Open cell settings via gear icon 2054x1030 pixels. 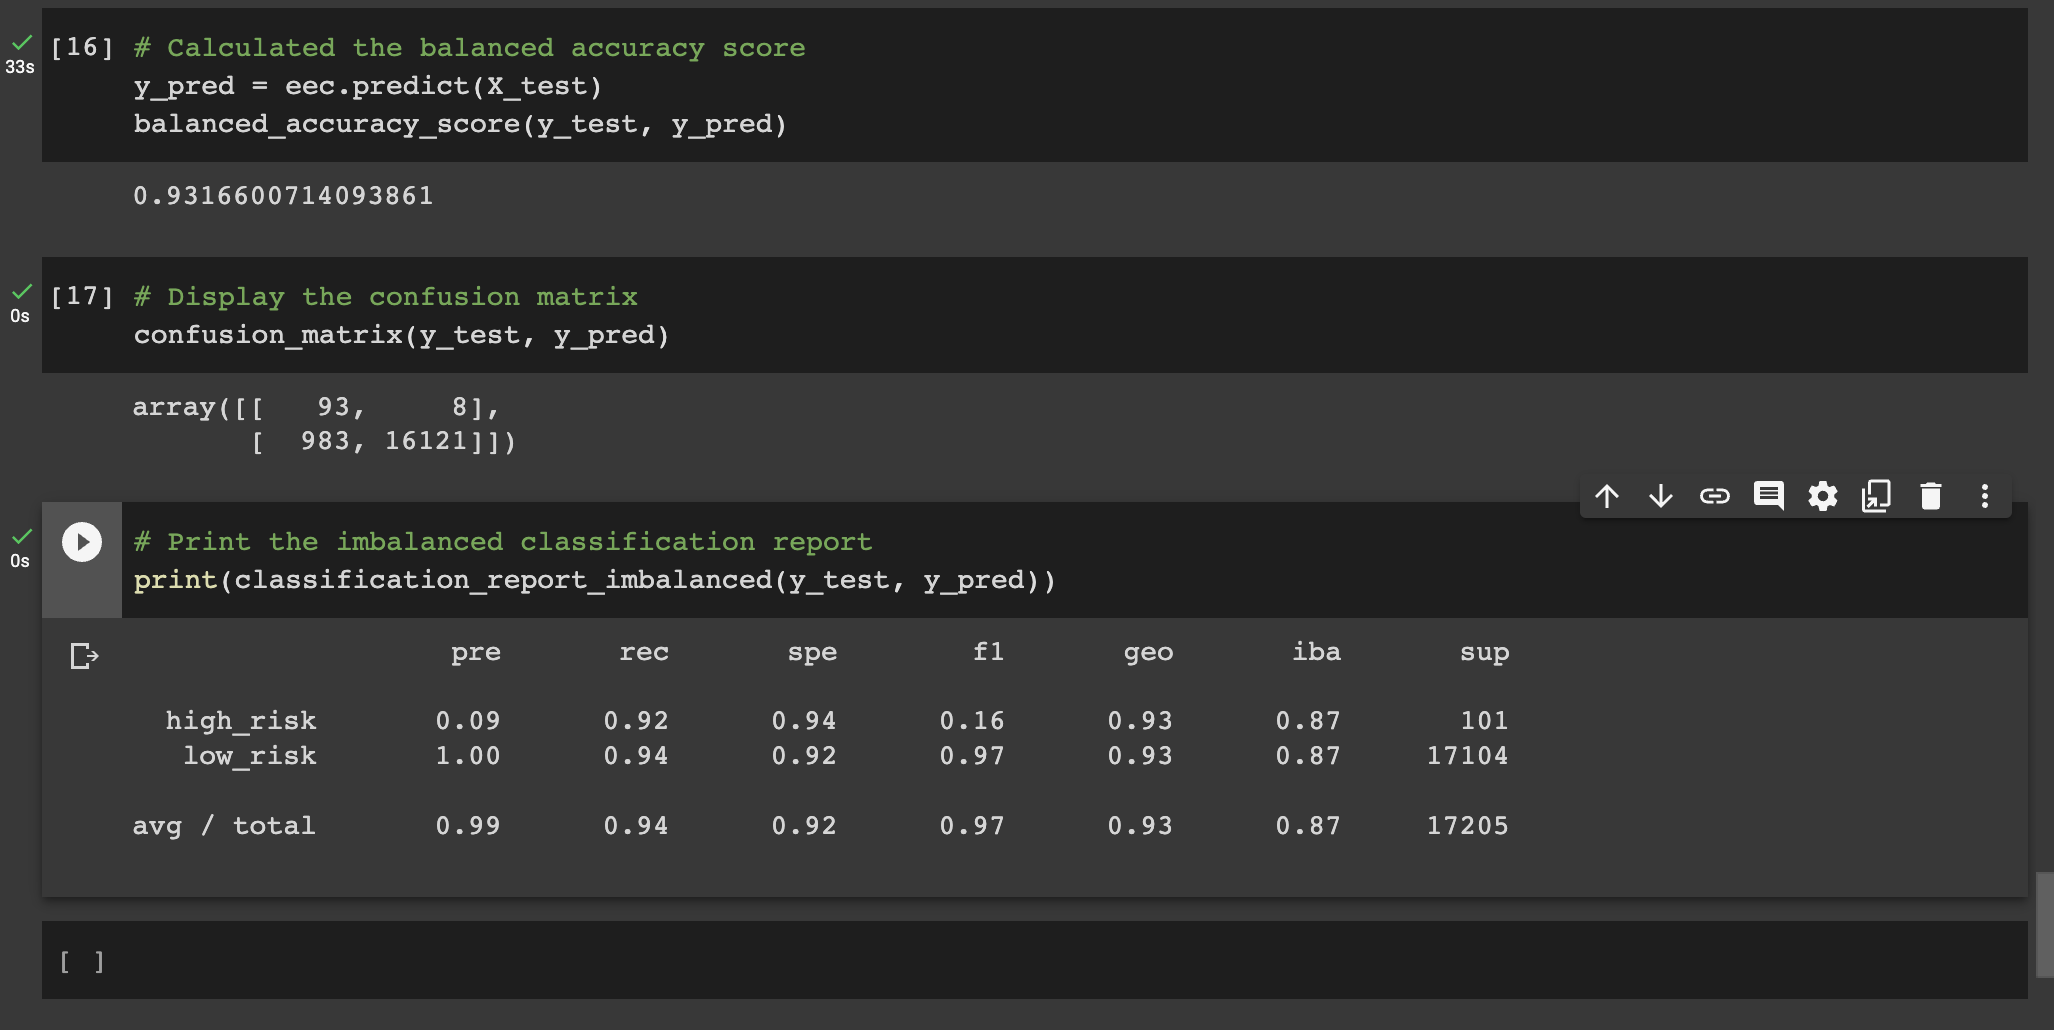1823,496
